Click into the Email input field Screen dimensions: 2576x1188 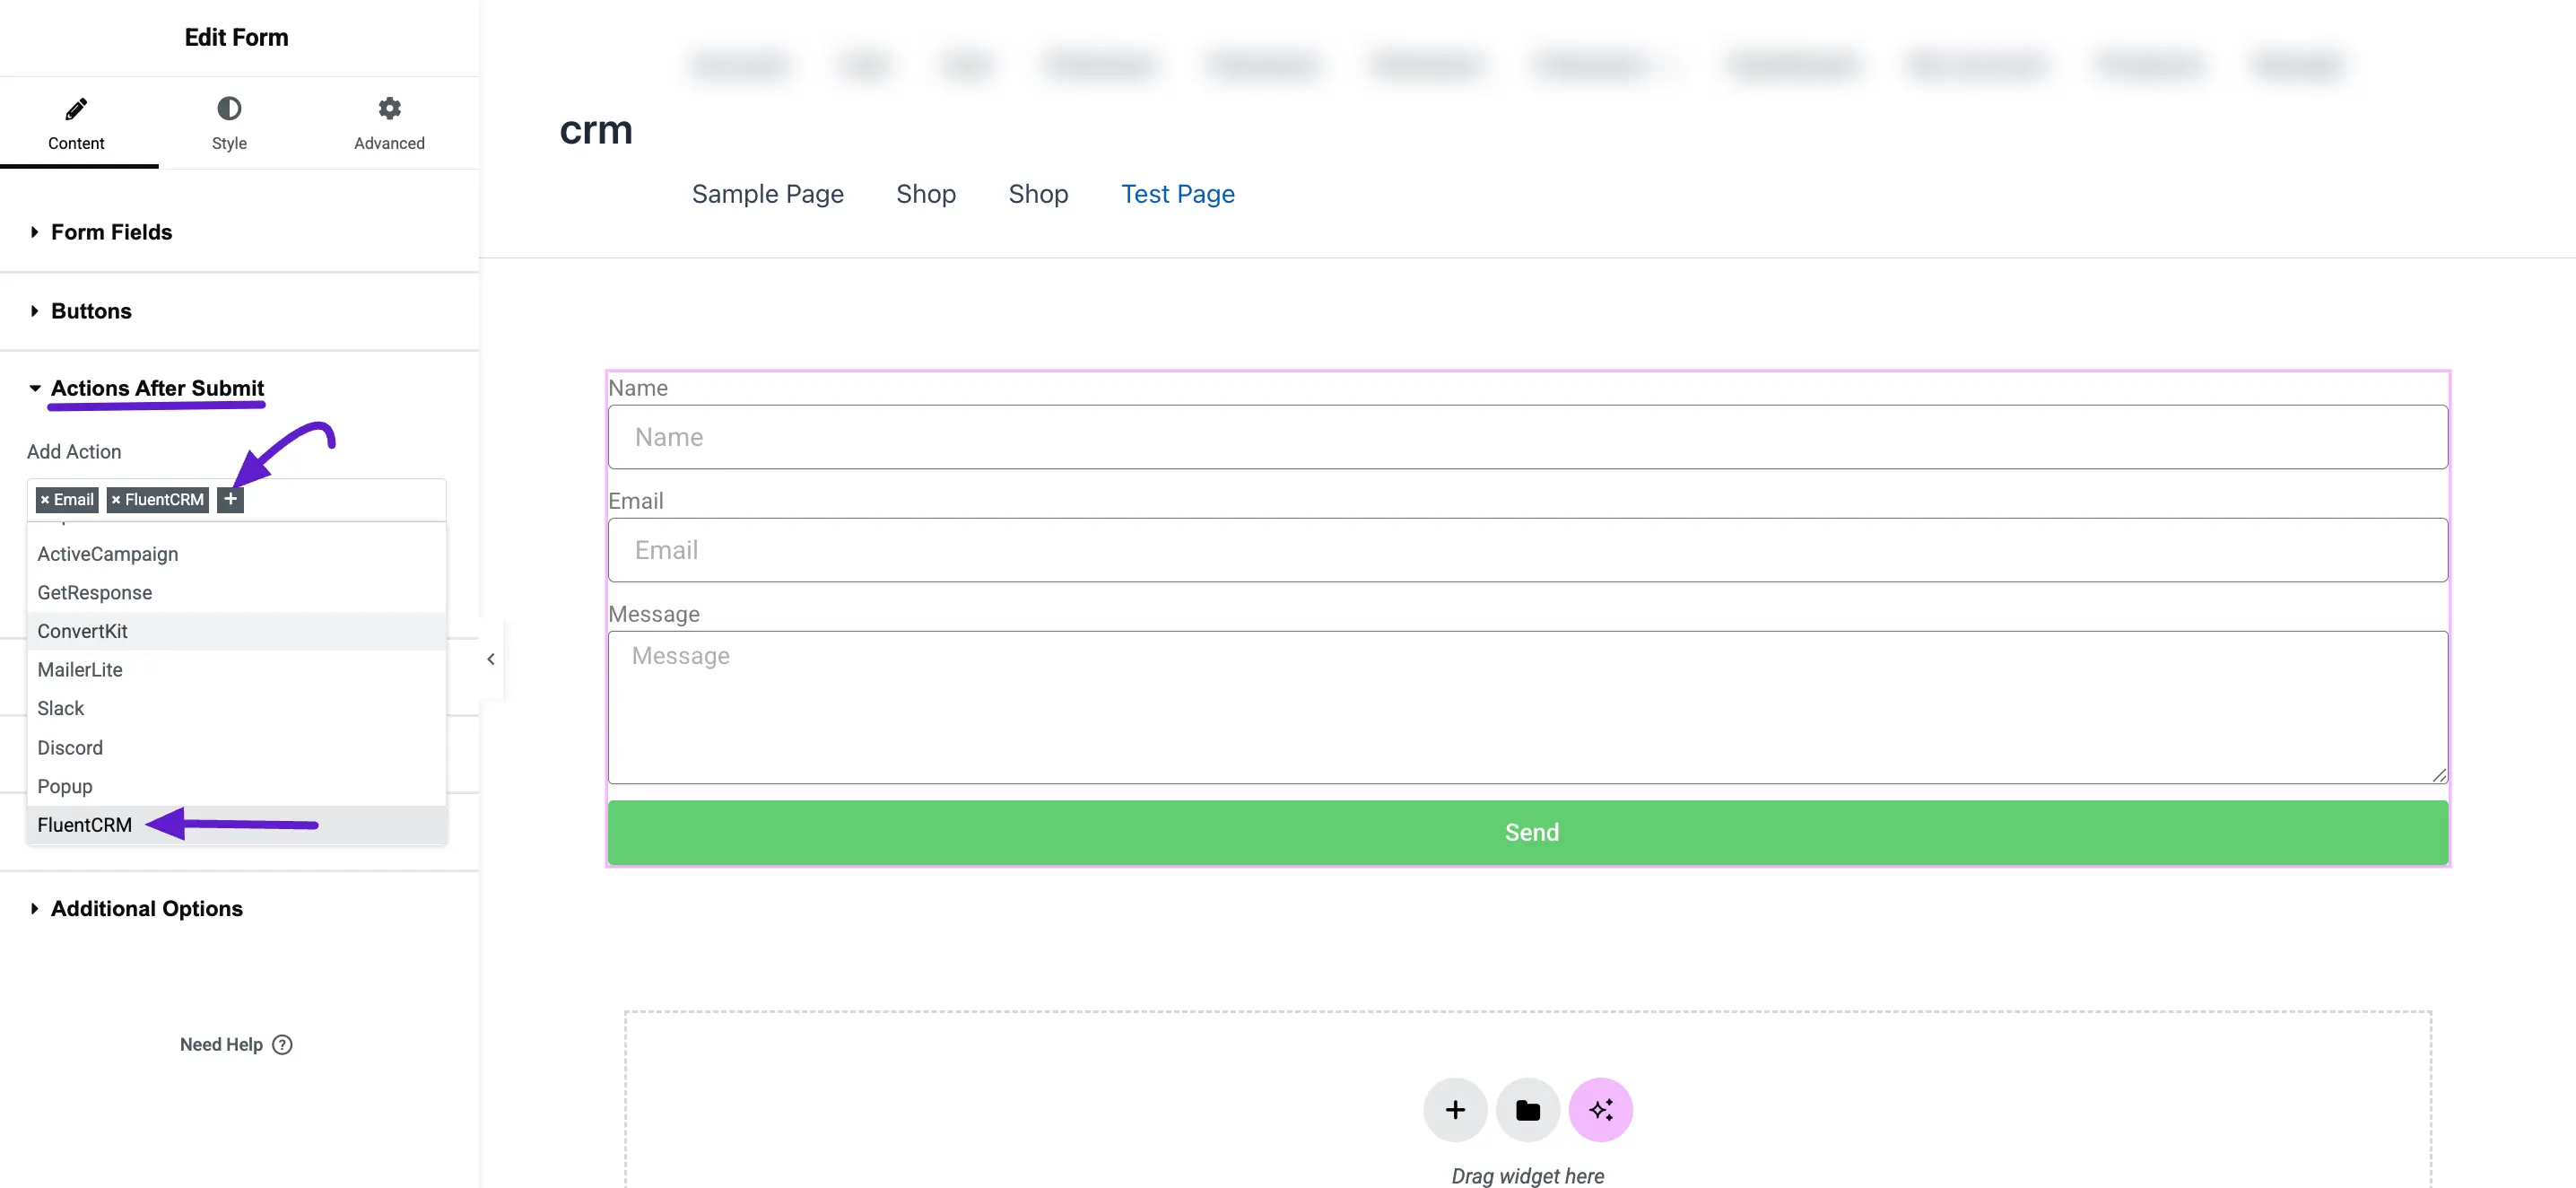click(x=1528, y=550)
